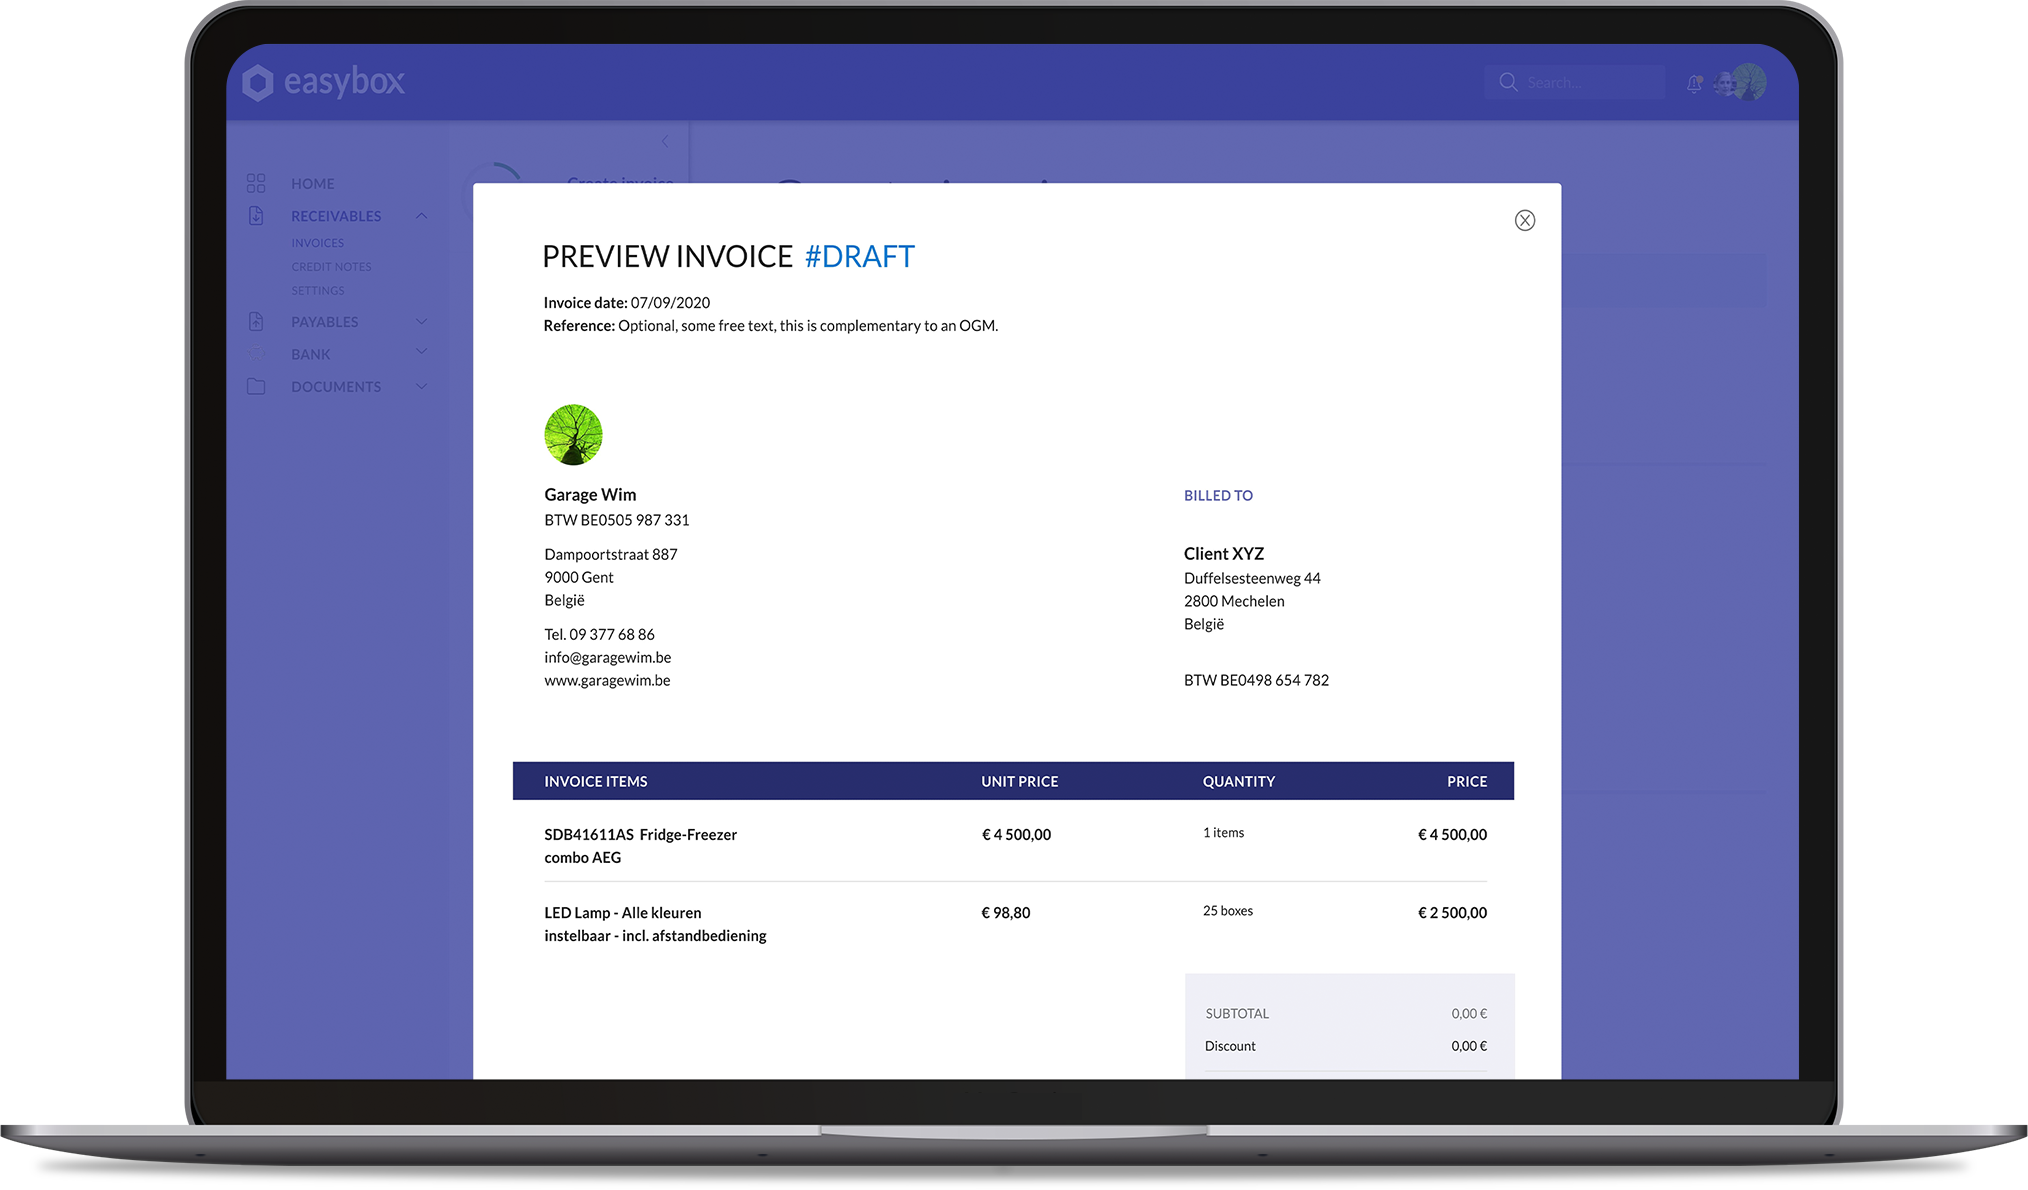
Task: Open the Invoices menu item
Action: click(x=317, y=242)
